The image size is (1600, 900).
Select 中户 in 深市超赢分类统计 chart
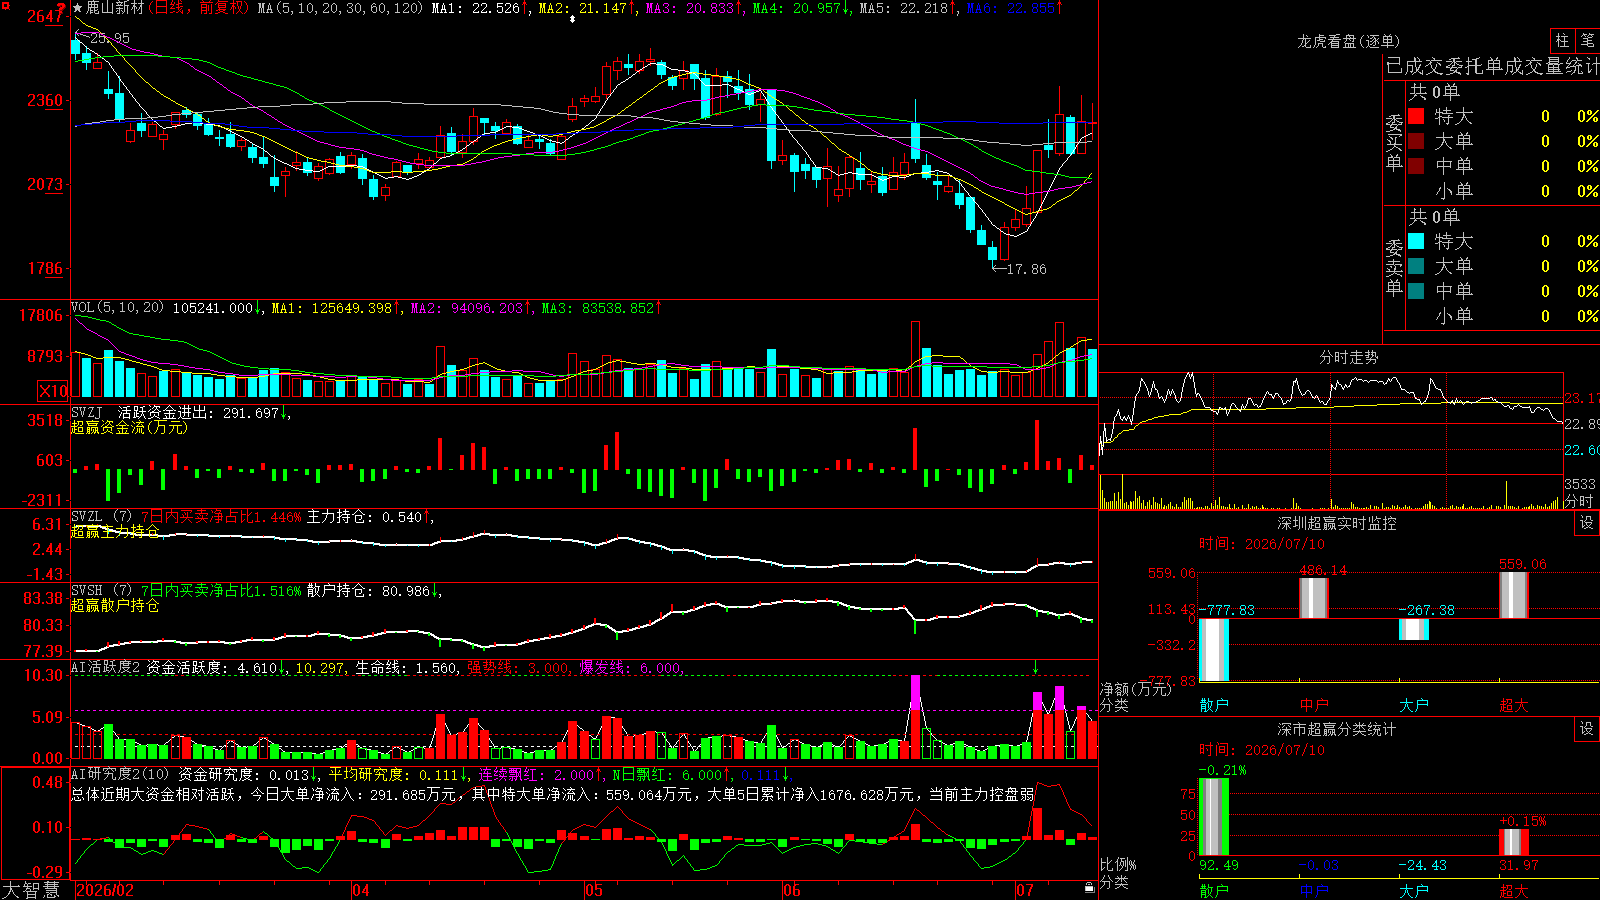1314,890
